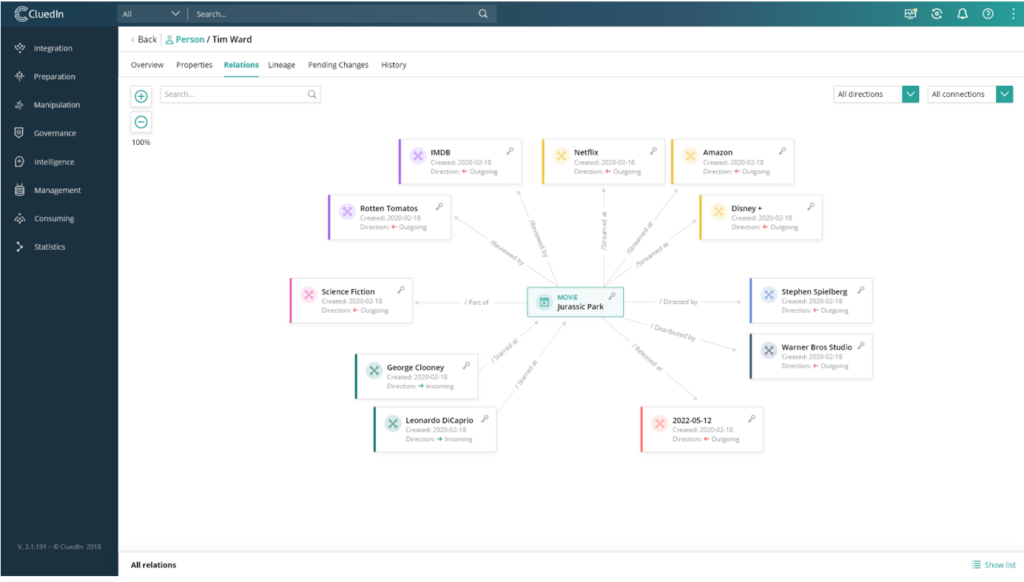Select the Warner Bros Studio entity card
The height and width of the screenshot is (582, 1024).
[811, 356]
